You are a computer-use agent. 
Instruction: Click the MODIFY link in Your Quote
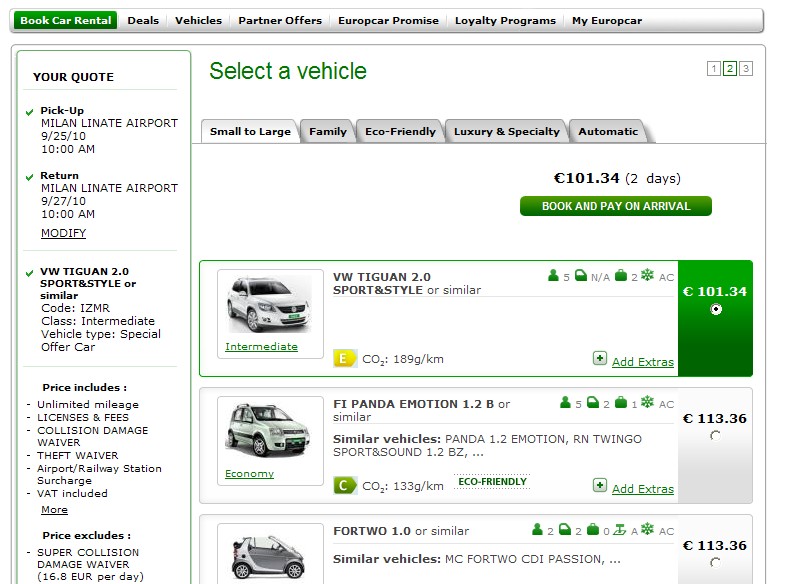(63, 233)
